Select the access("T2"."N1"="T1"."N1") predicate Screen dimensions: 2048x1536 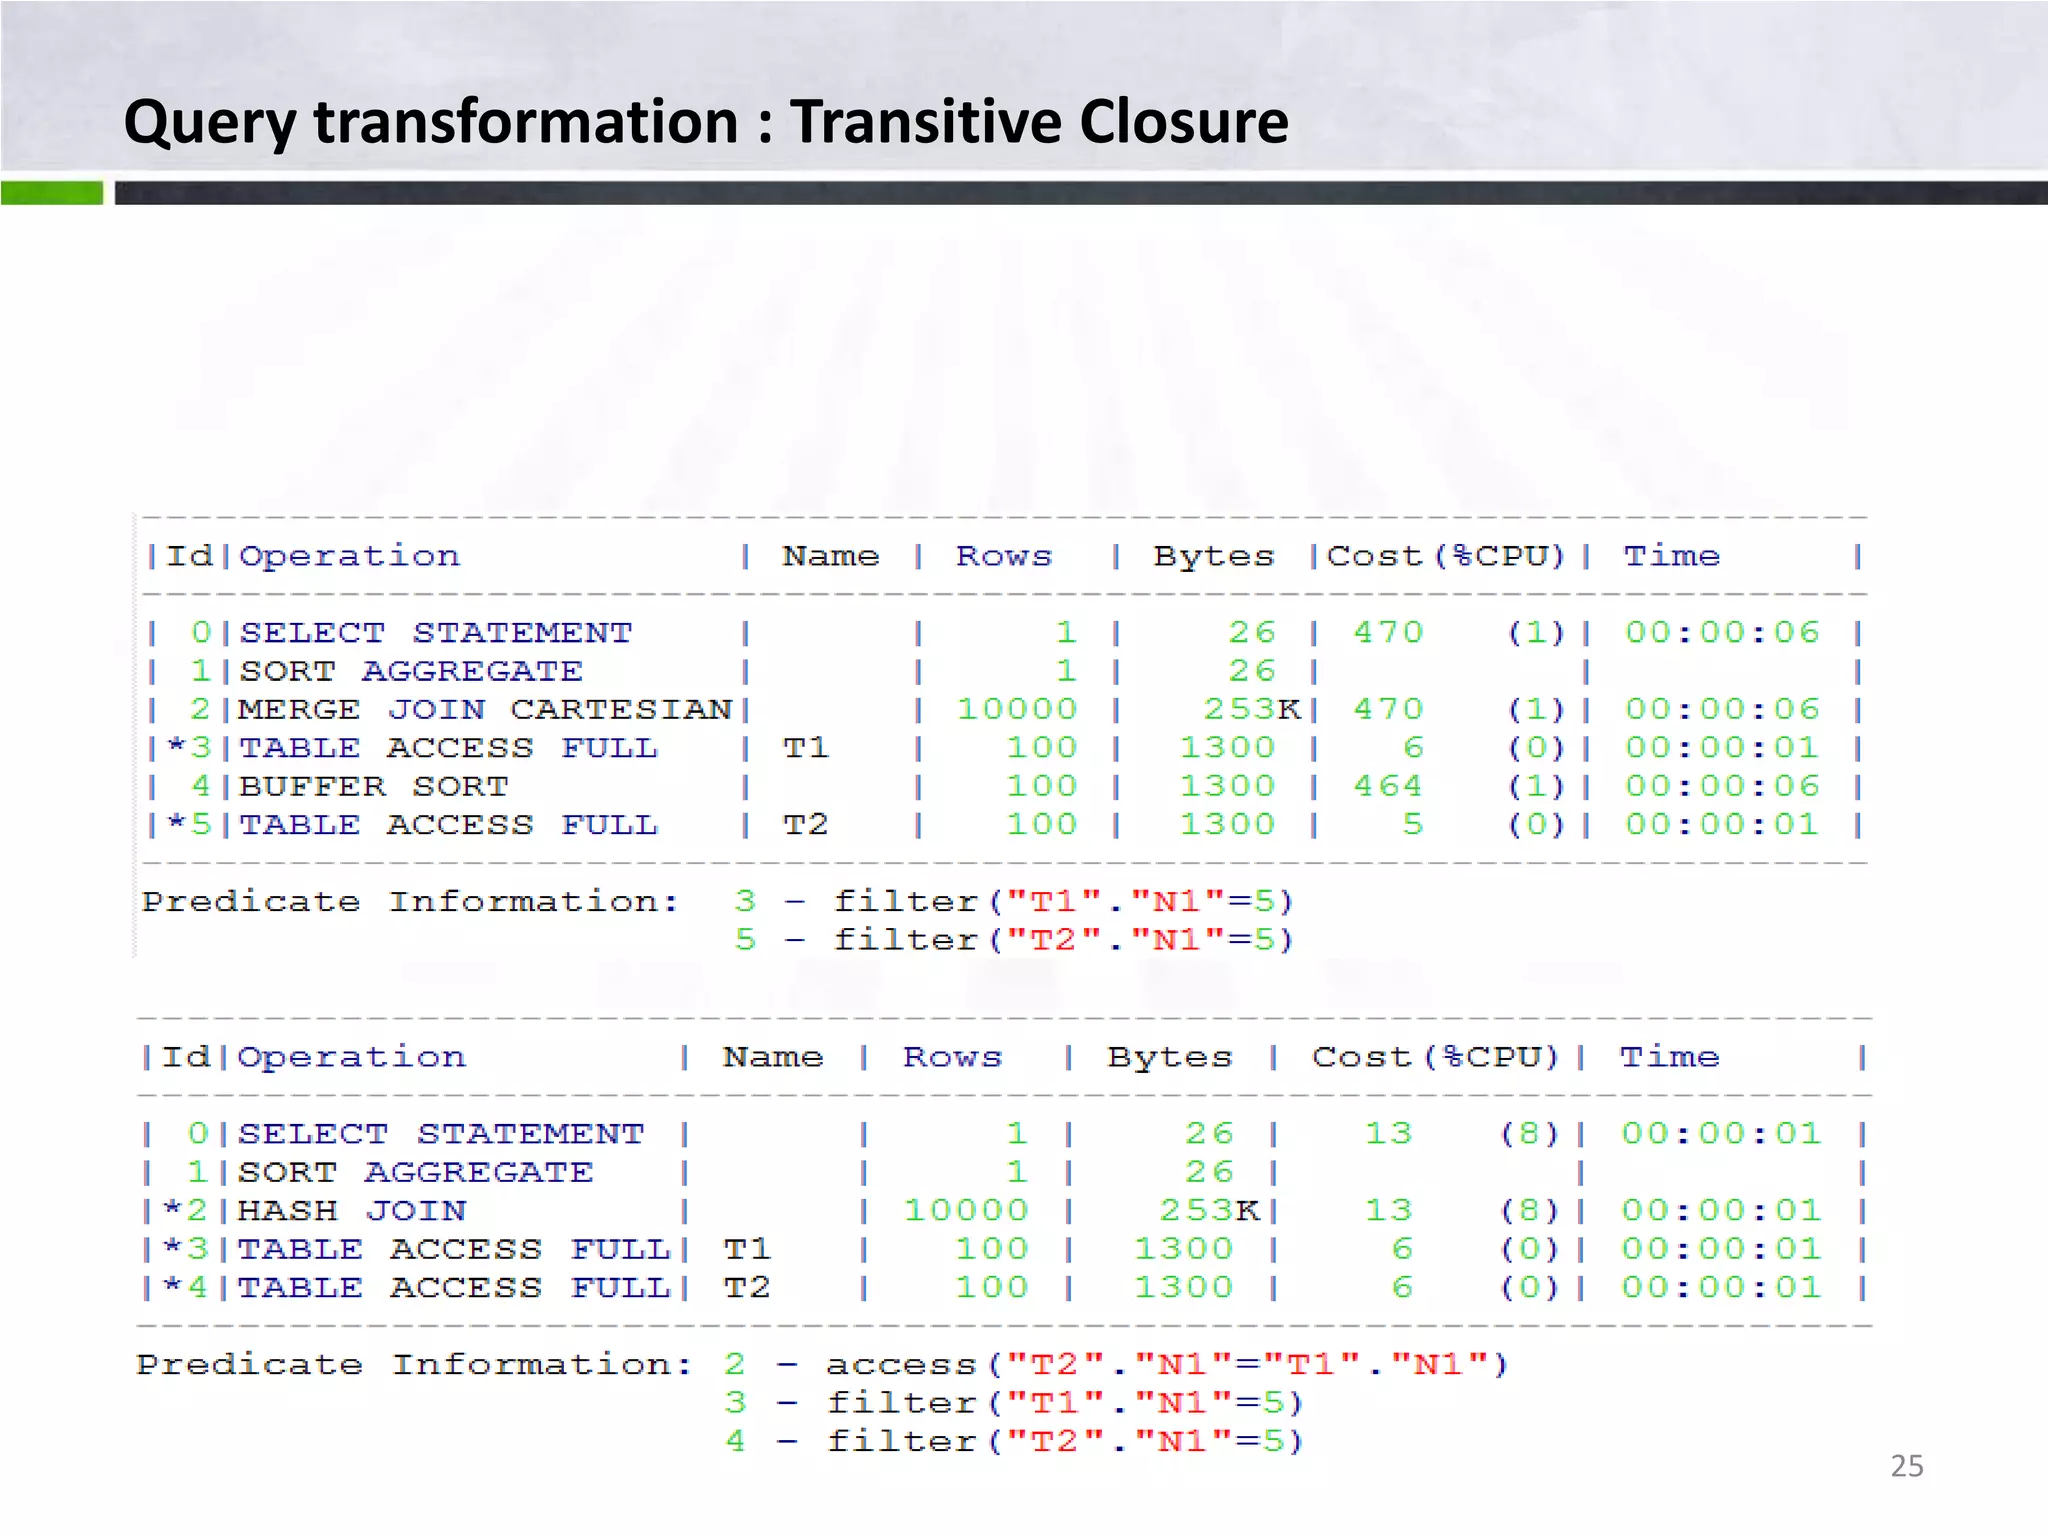point(1166,1365)
